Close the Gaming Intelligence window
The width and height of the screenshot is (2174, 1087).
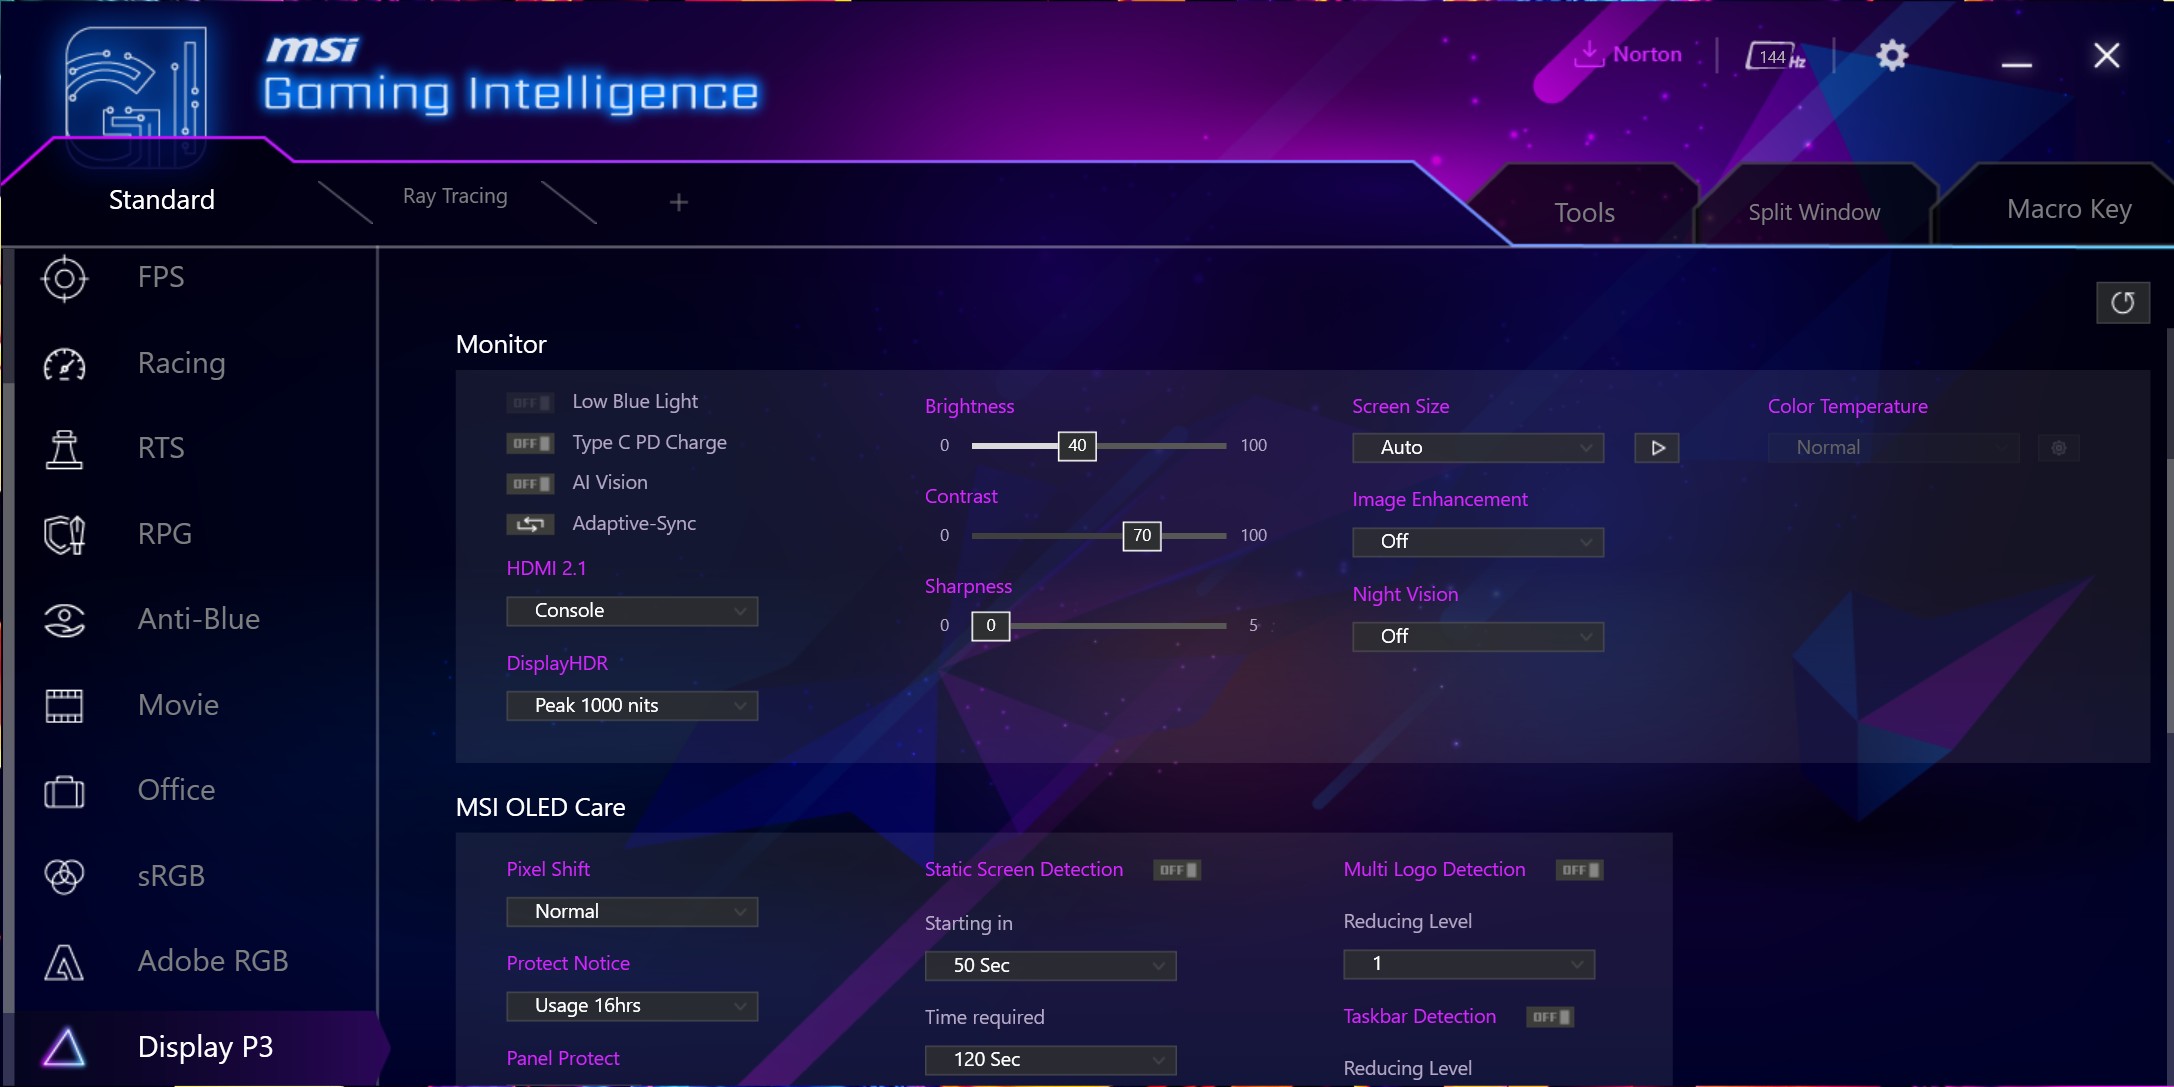(2106, 55)
